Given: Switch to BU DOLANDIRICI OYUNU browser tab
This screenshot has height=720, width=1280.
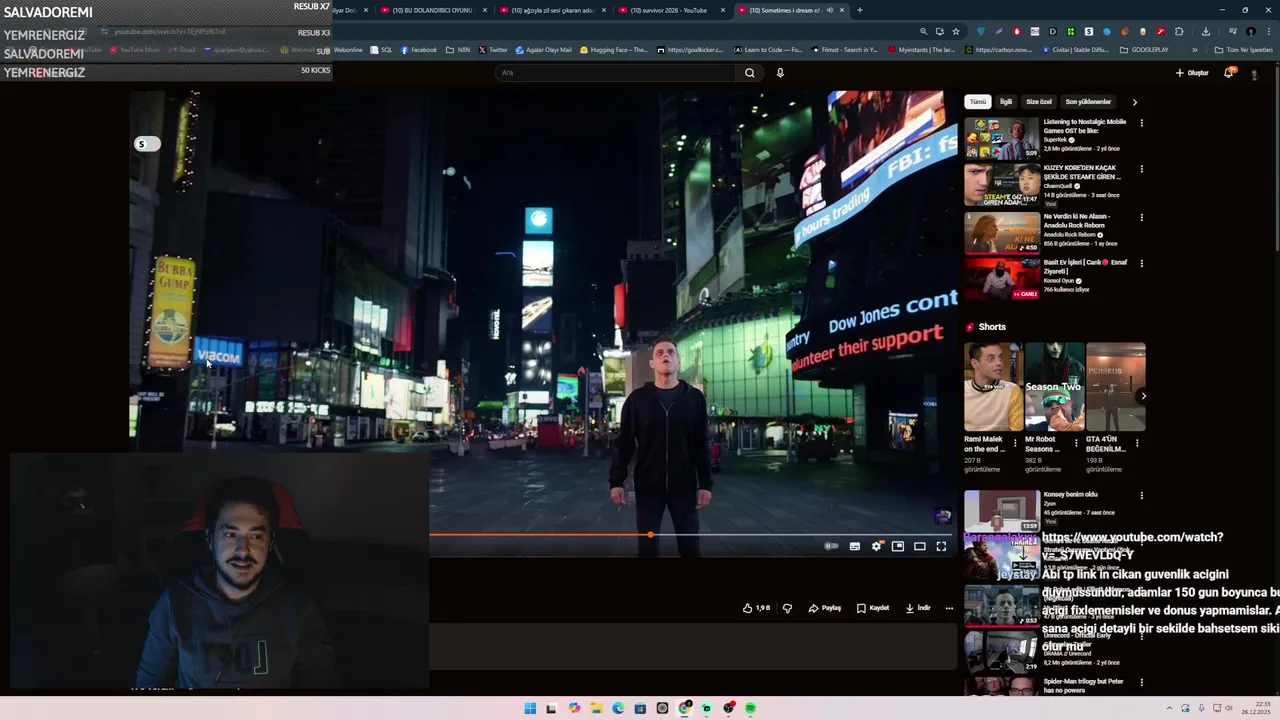Looking at the screenshot, I should point(431,10).
